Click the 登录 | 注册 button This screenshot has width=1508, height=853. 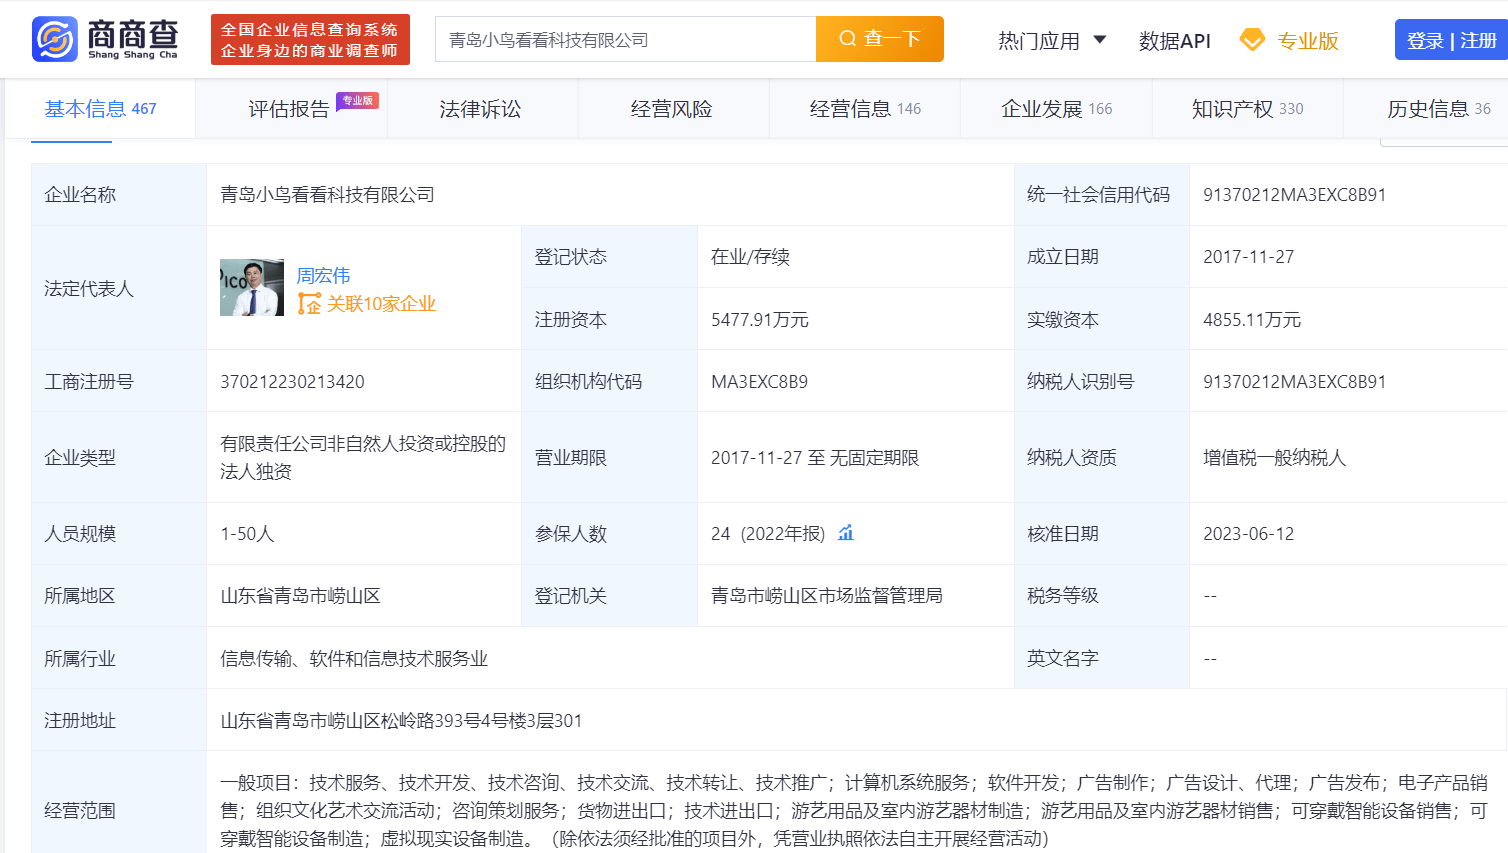pyautogui.click(x=1450, y=40)
